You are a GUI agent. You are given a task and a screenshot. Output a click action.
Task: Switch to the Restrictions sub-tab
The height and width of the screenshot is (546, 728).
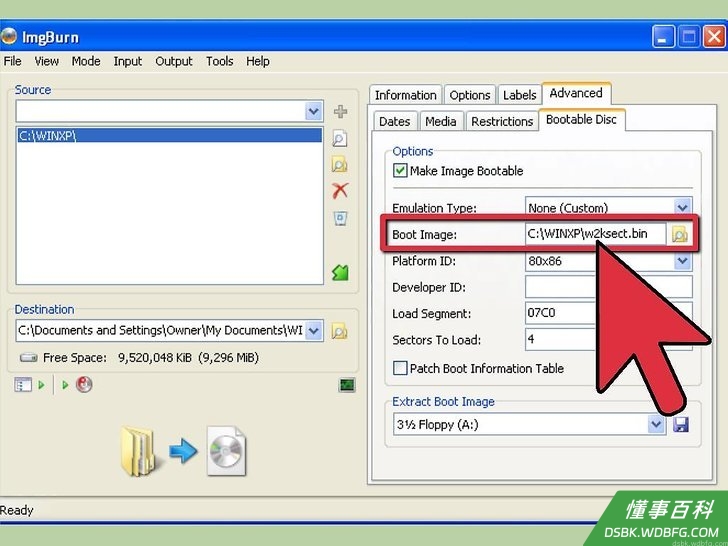click(502, 122)
